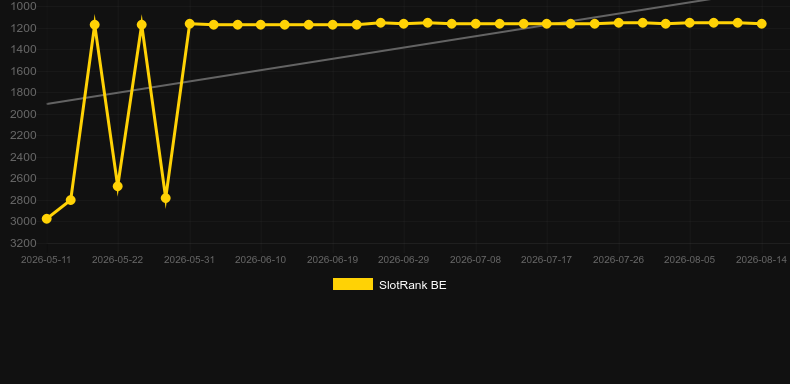Select the data point at 2026-07-17

547,24
